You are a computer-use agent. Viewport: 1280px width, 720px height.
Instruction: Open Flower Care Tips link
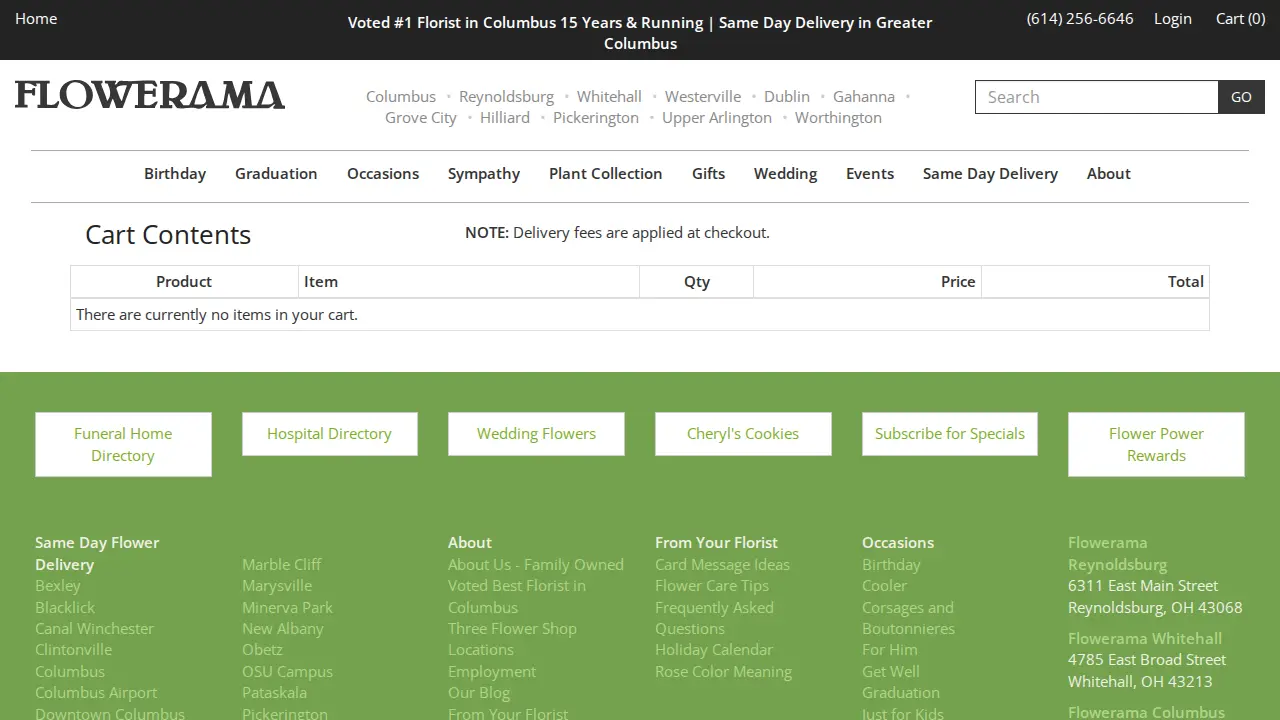click(x=712, y=586)
